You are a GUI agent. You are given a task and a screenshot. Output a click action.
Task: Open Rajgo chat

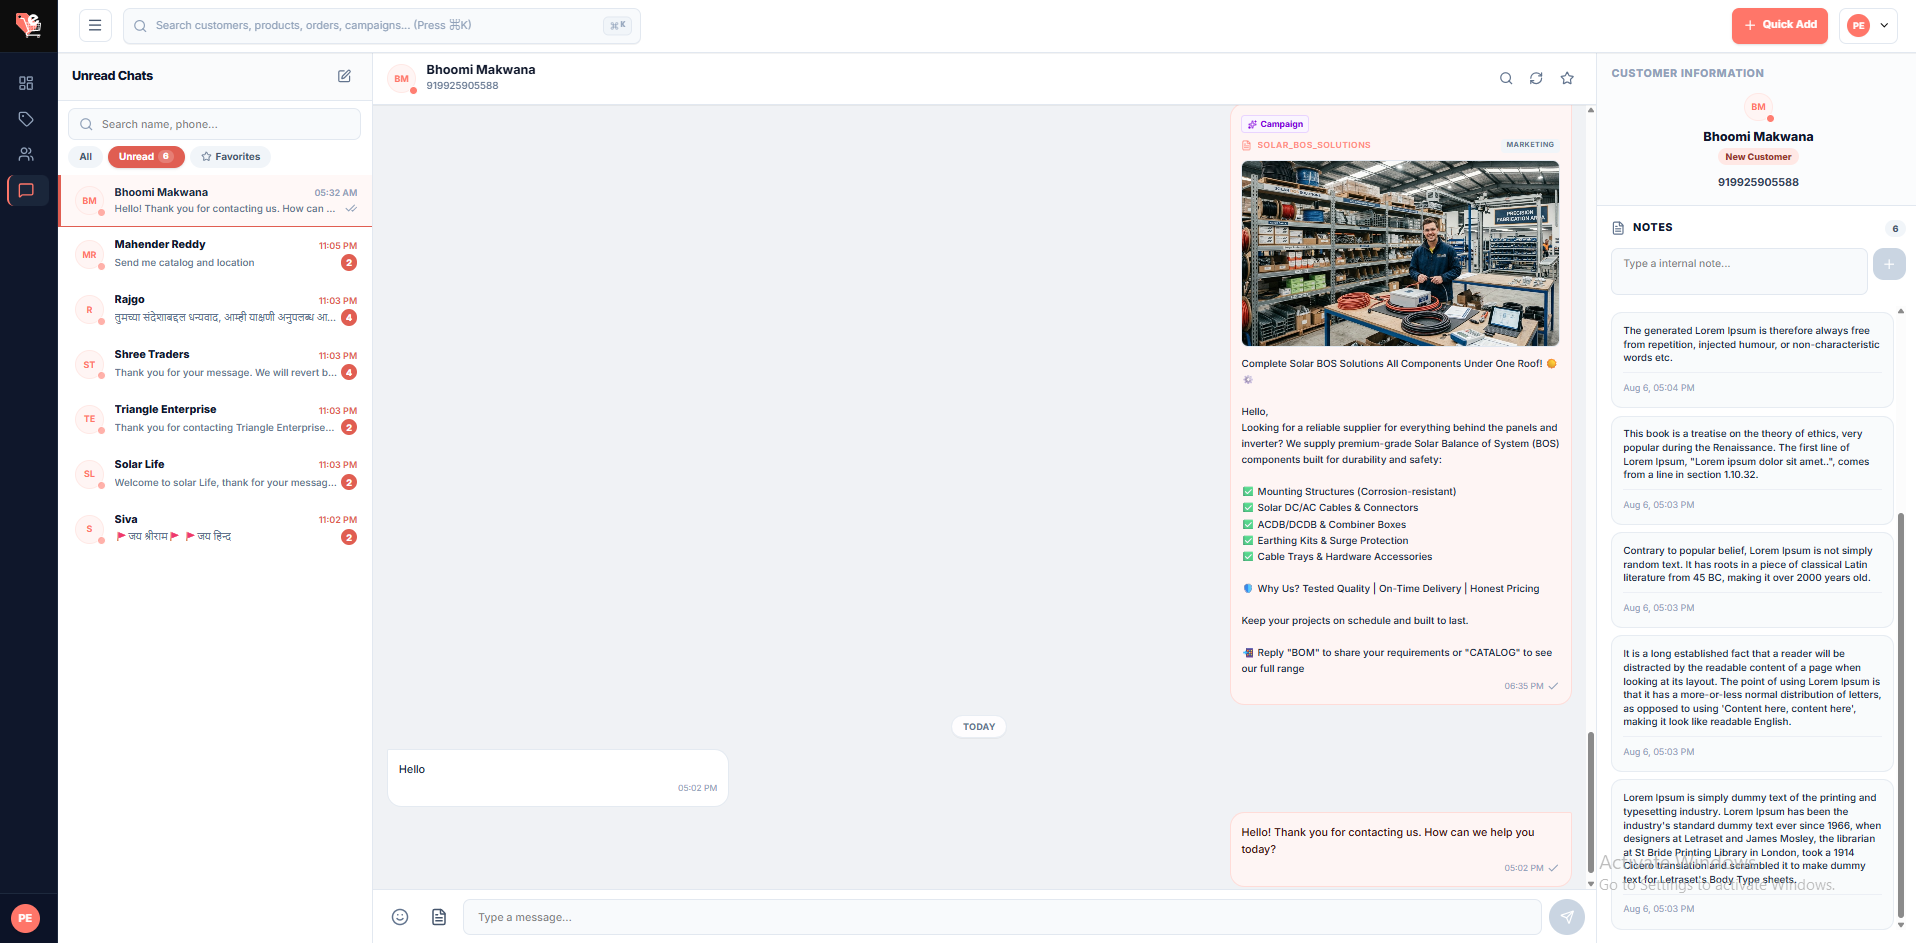click(x=215, y=309)
